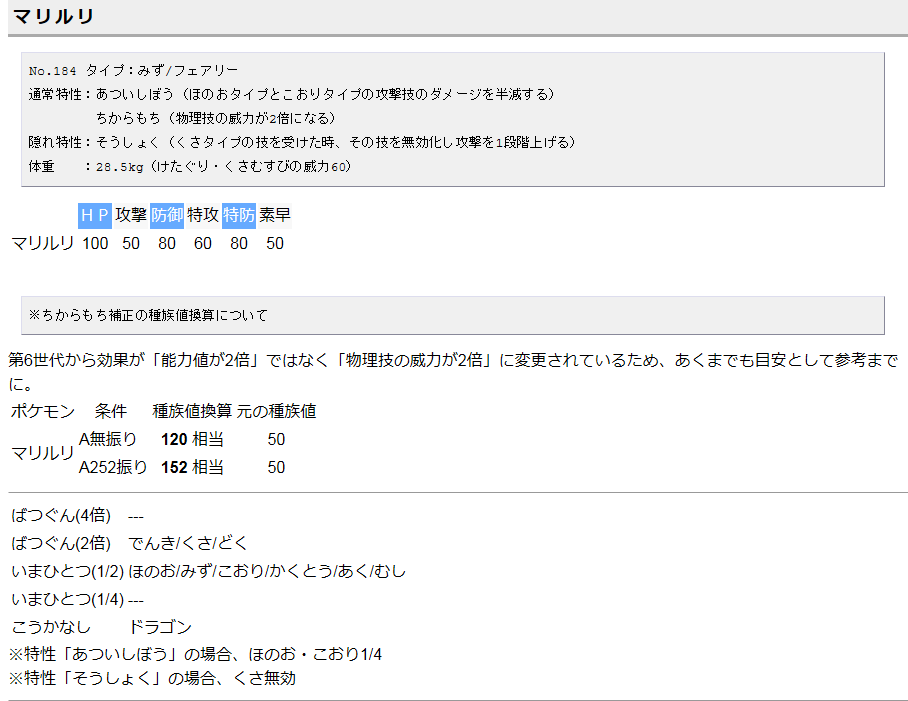This screenshot has width=908, height=701.
Task: Click the 120 相当 value
Action: (x=192, y=439)
